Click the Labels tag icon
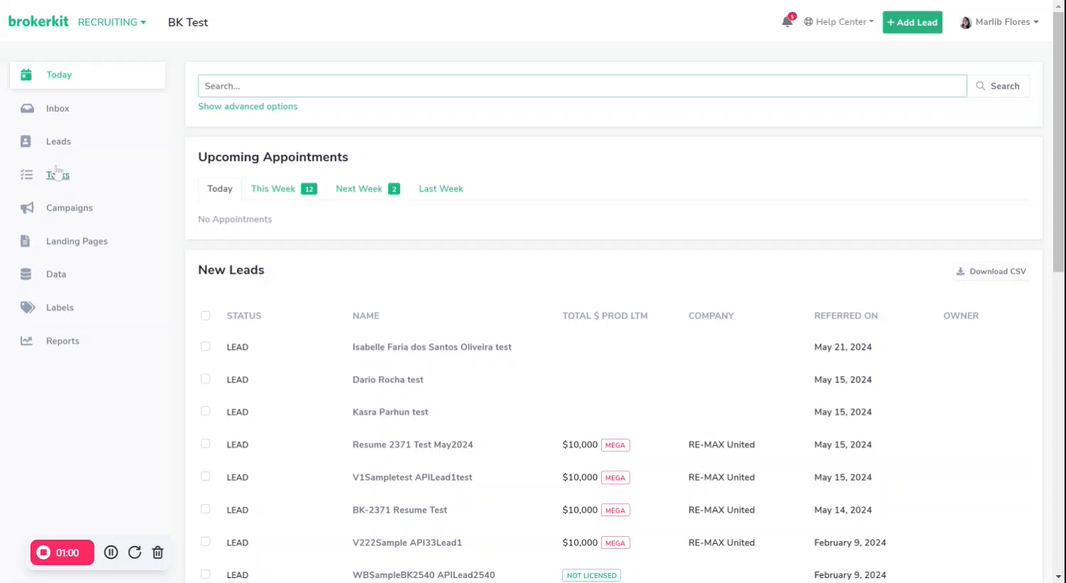The width and height of the screenshot is (1066, 583). (x=27, y=308)
